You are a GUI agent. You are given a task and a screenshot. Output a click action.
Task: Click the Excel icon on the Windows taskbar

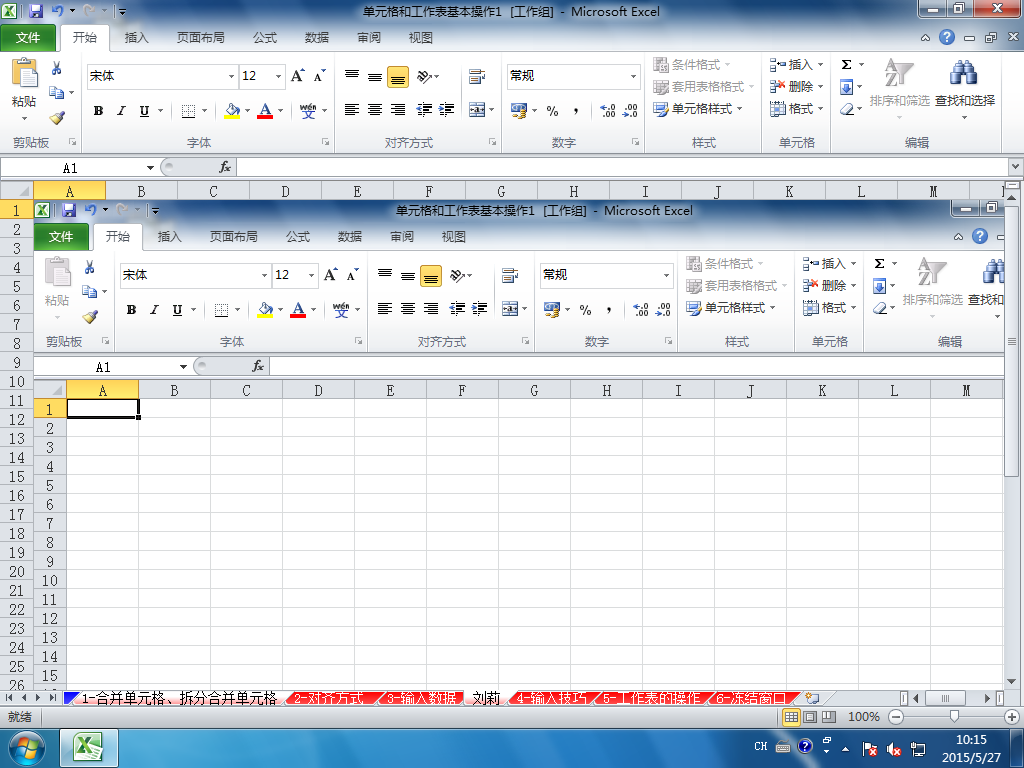(x=89, y=748)
